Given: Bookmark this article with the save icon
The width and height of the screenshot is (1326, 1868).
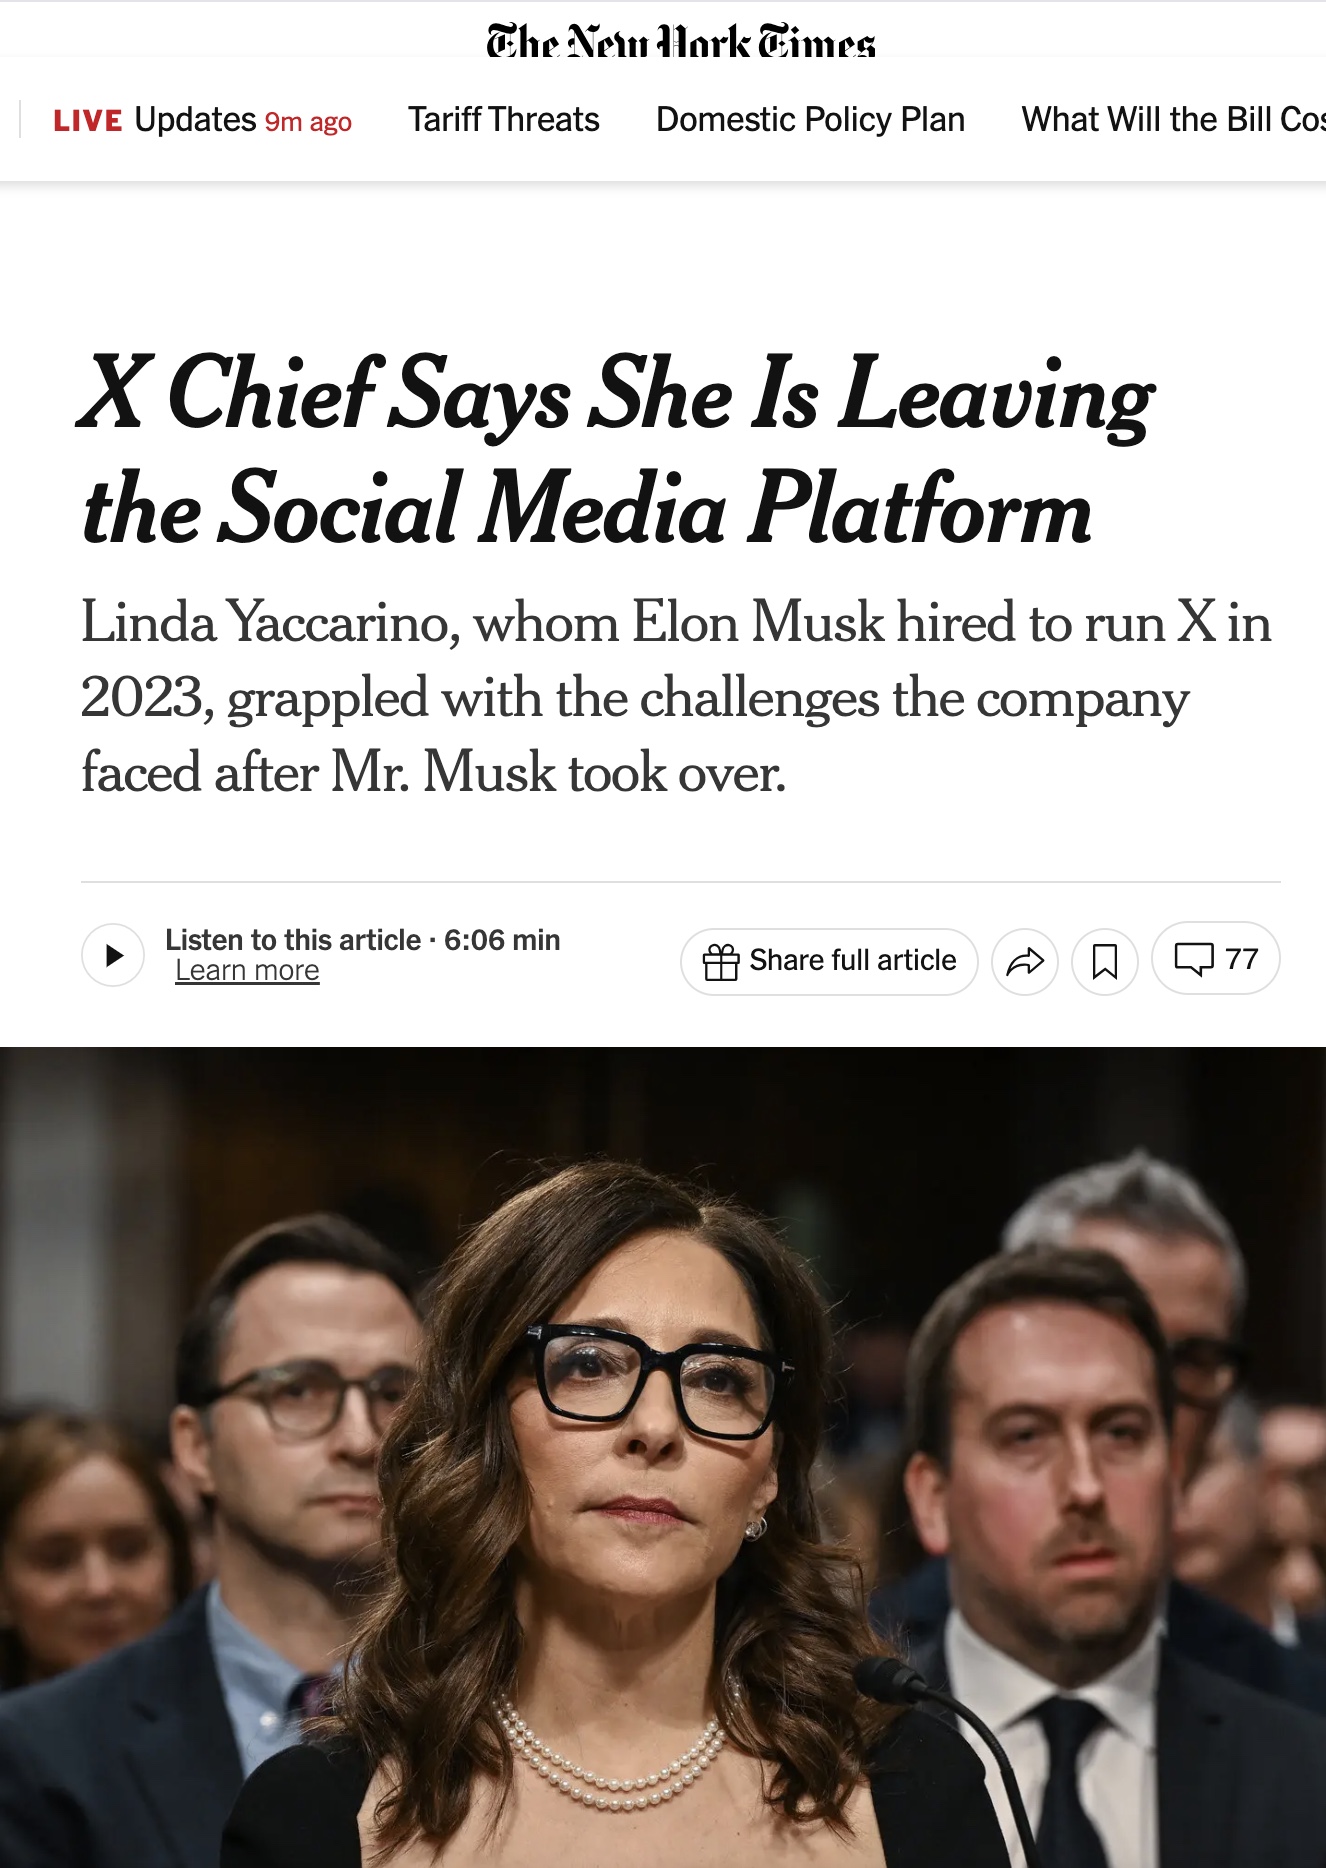Looking at the screenshot, I should click(x=1104, y=962).
